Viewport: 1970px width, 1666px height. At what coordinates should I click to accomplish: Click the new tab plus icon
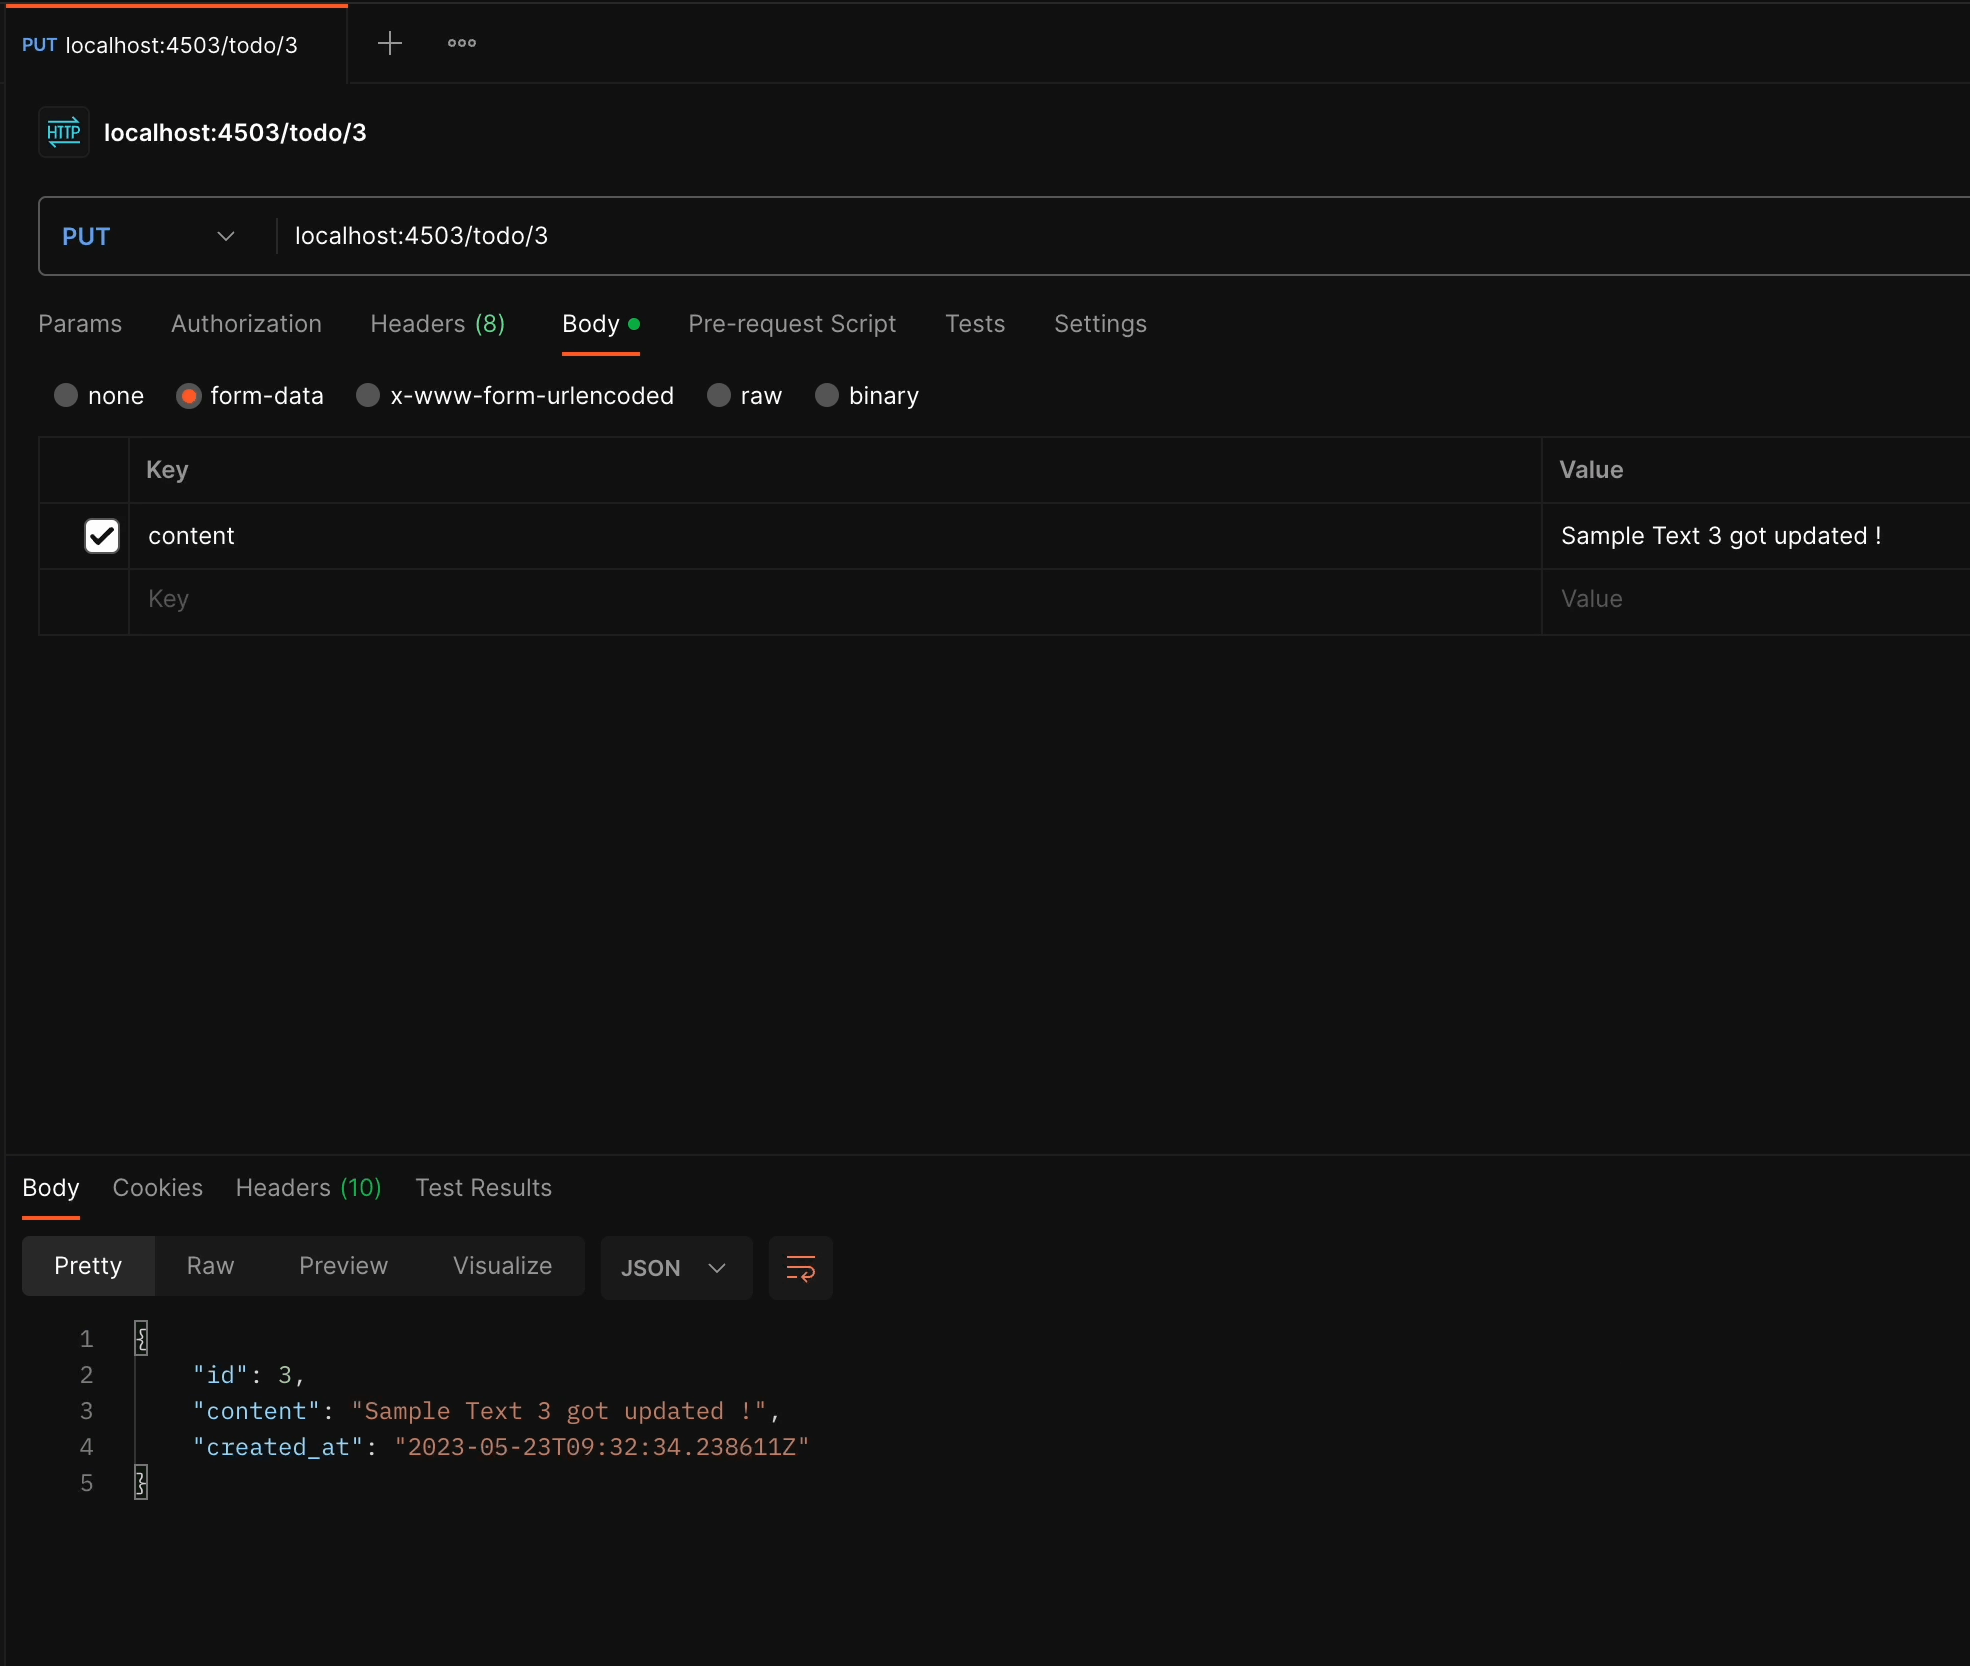coord(390,43)
